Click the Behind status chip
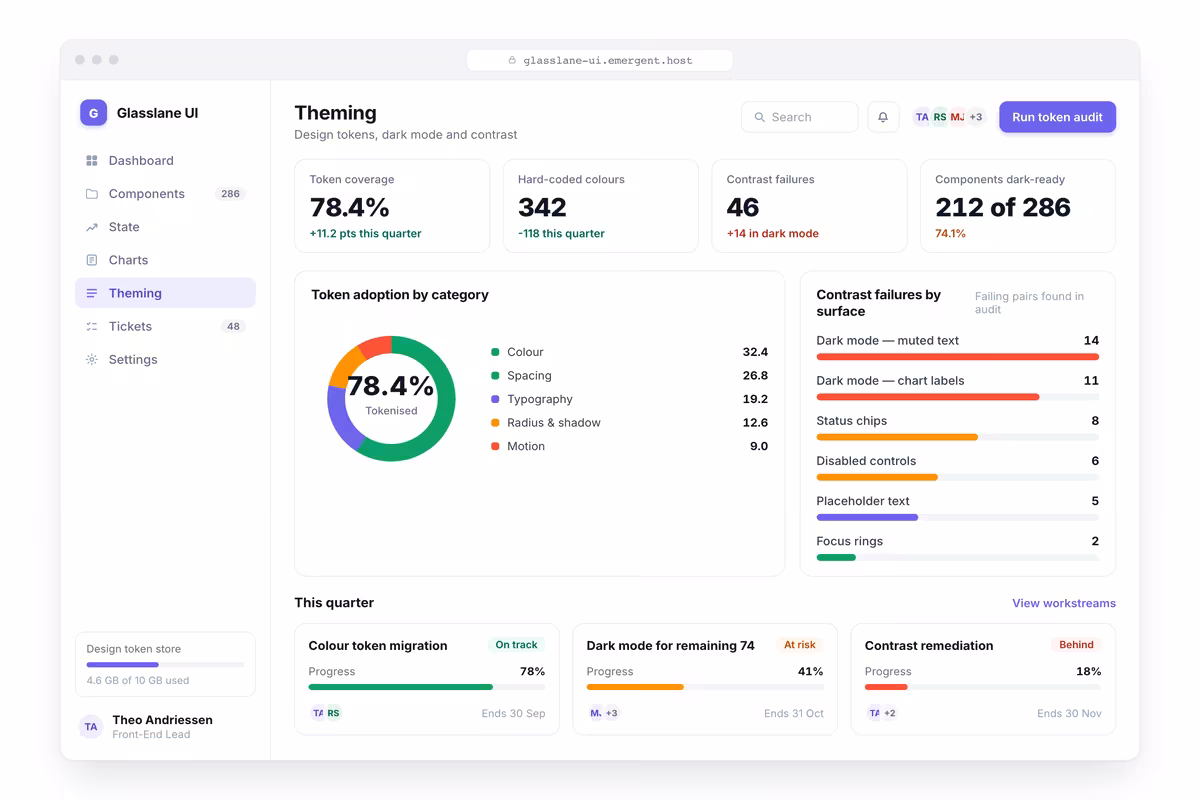 pos(1076,645)
